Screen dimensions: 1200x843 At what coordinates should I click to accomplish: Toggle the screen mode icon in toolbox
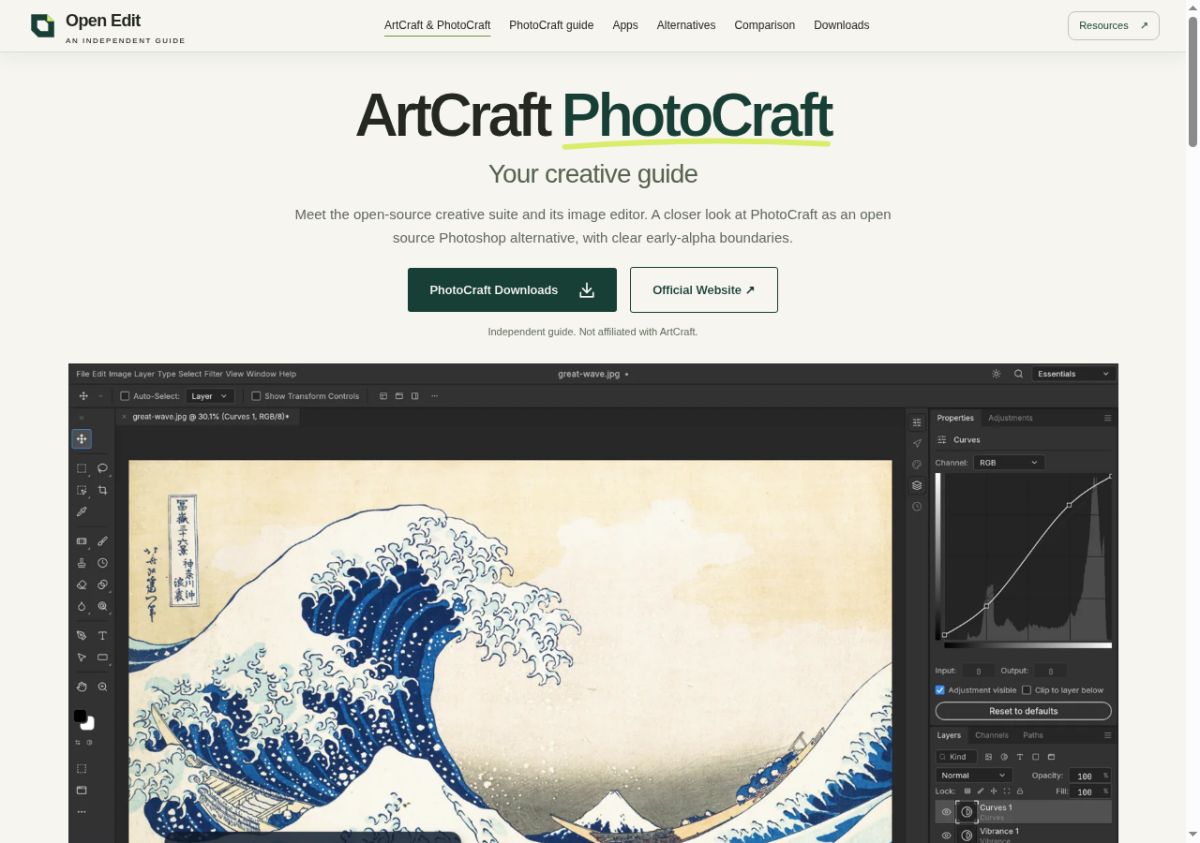click(x=82, y=790)
